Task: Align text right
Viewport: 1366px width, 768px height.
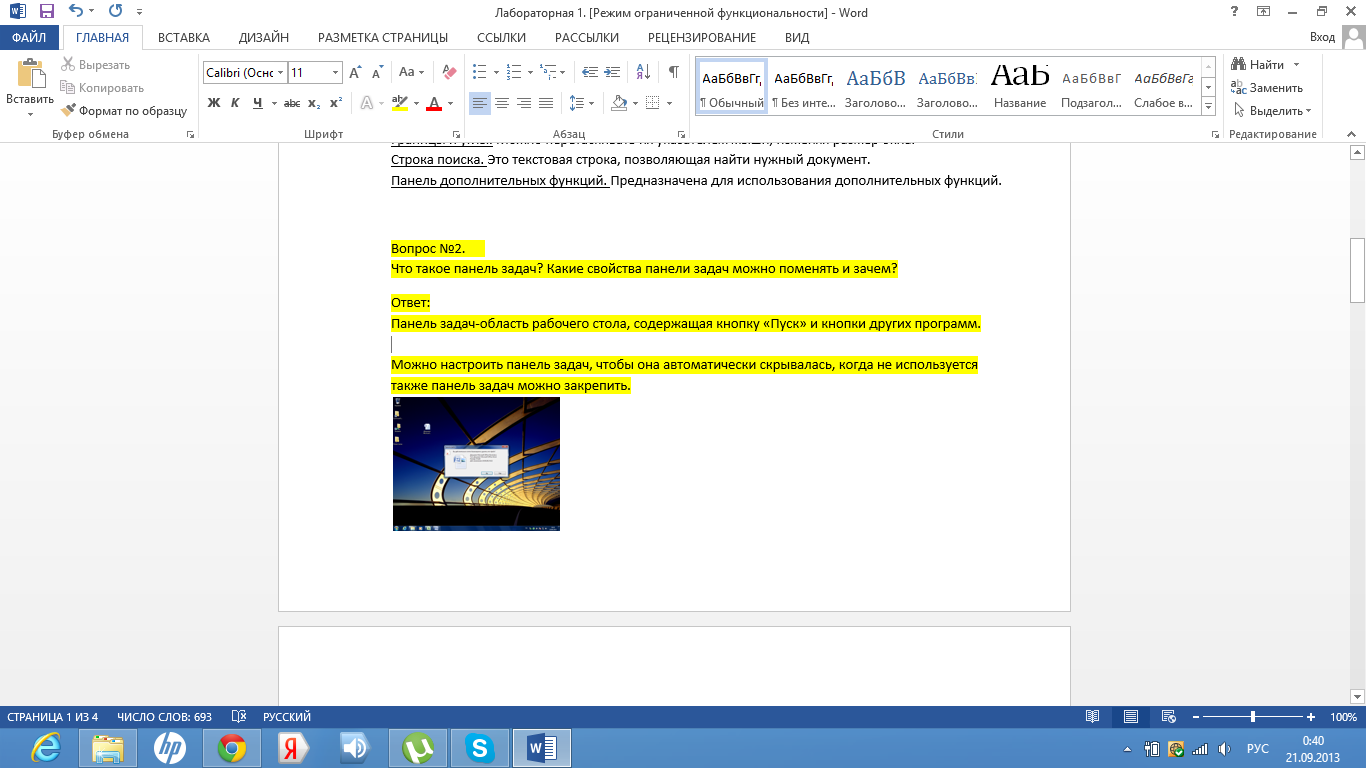Action: point(524,103)
